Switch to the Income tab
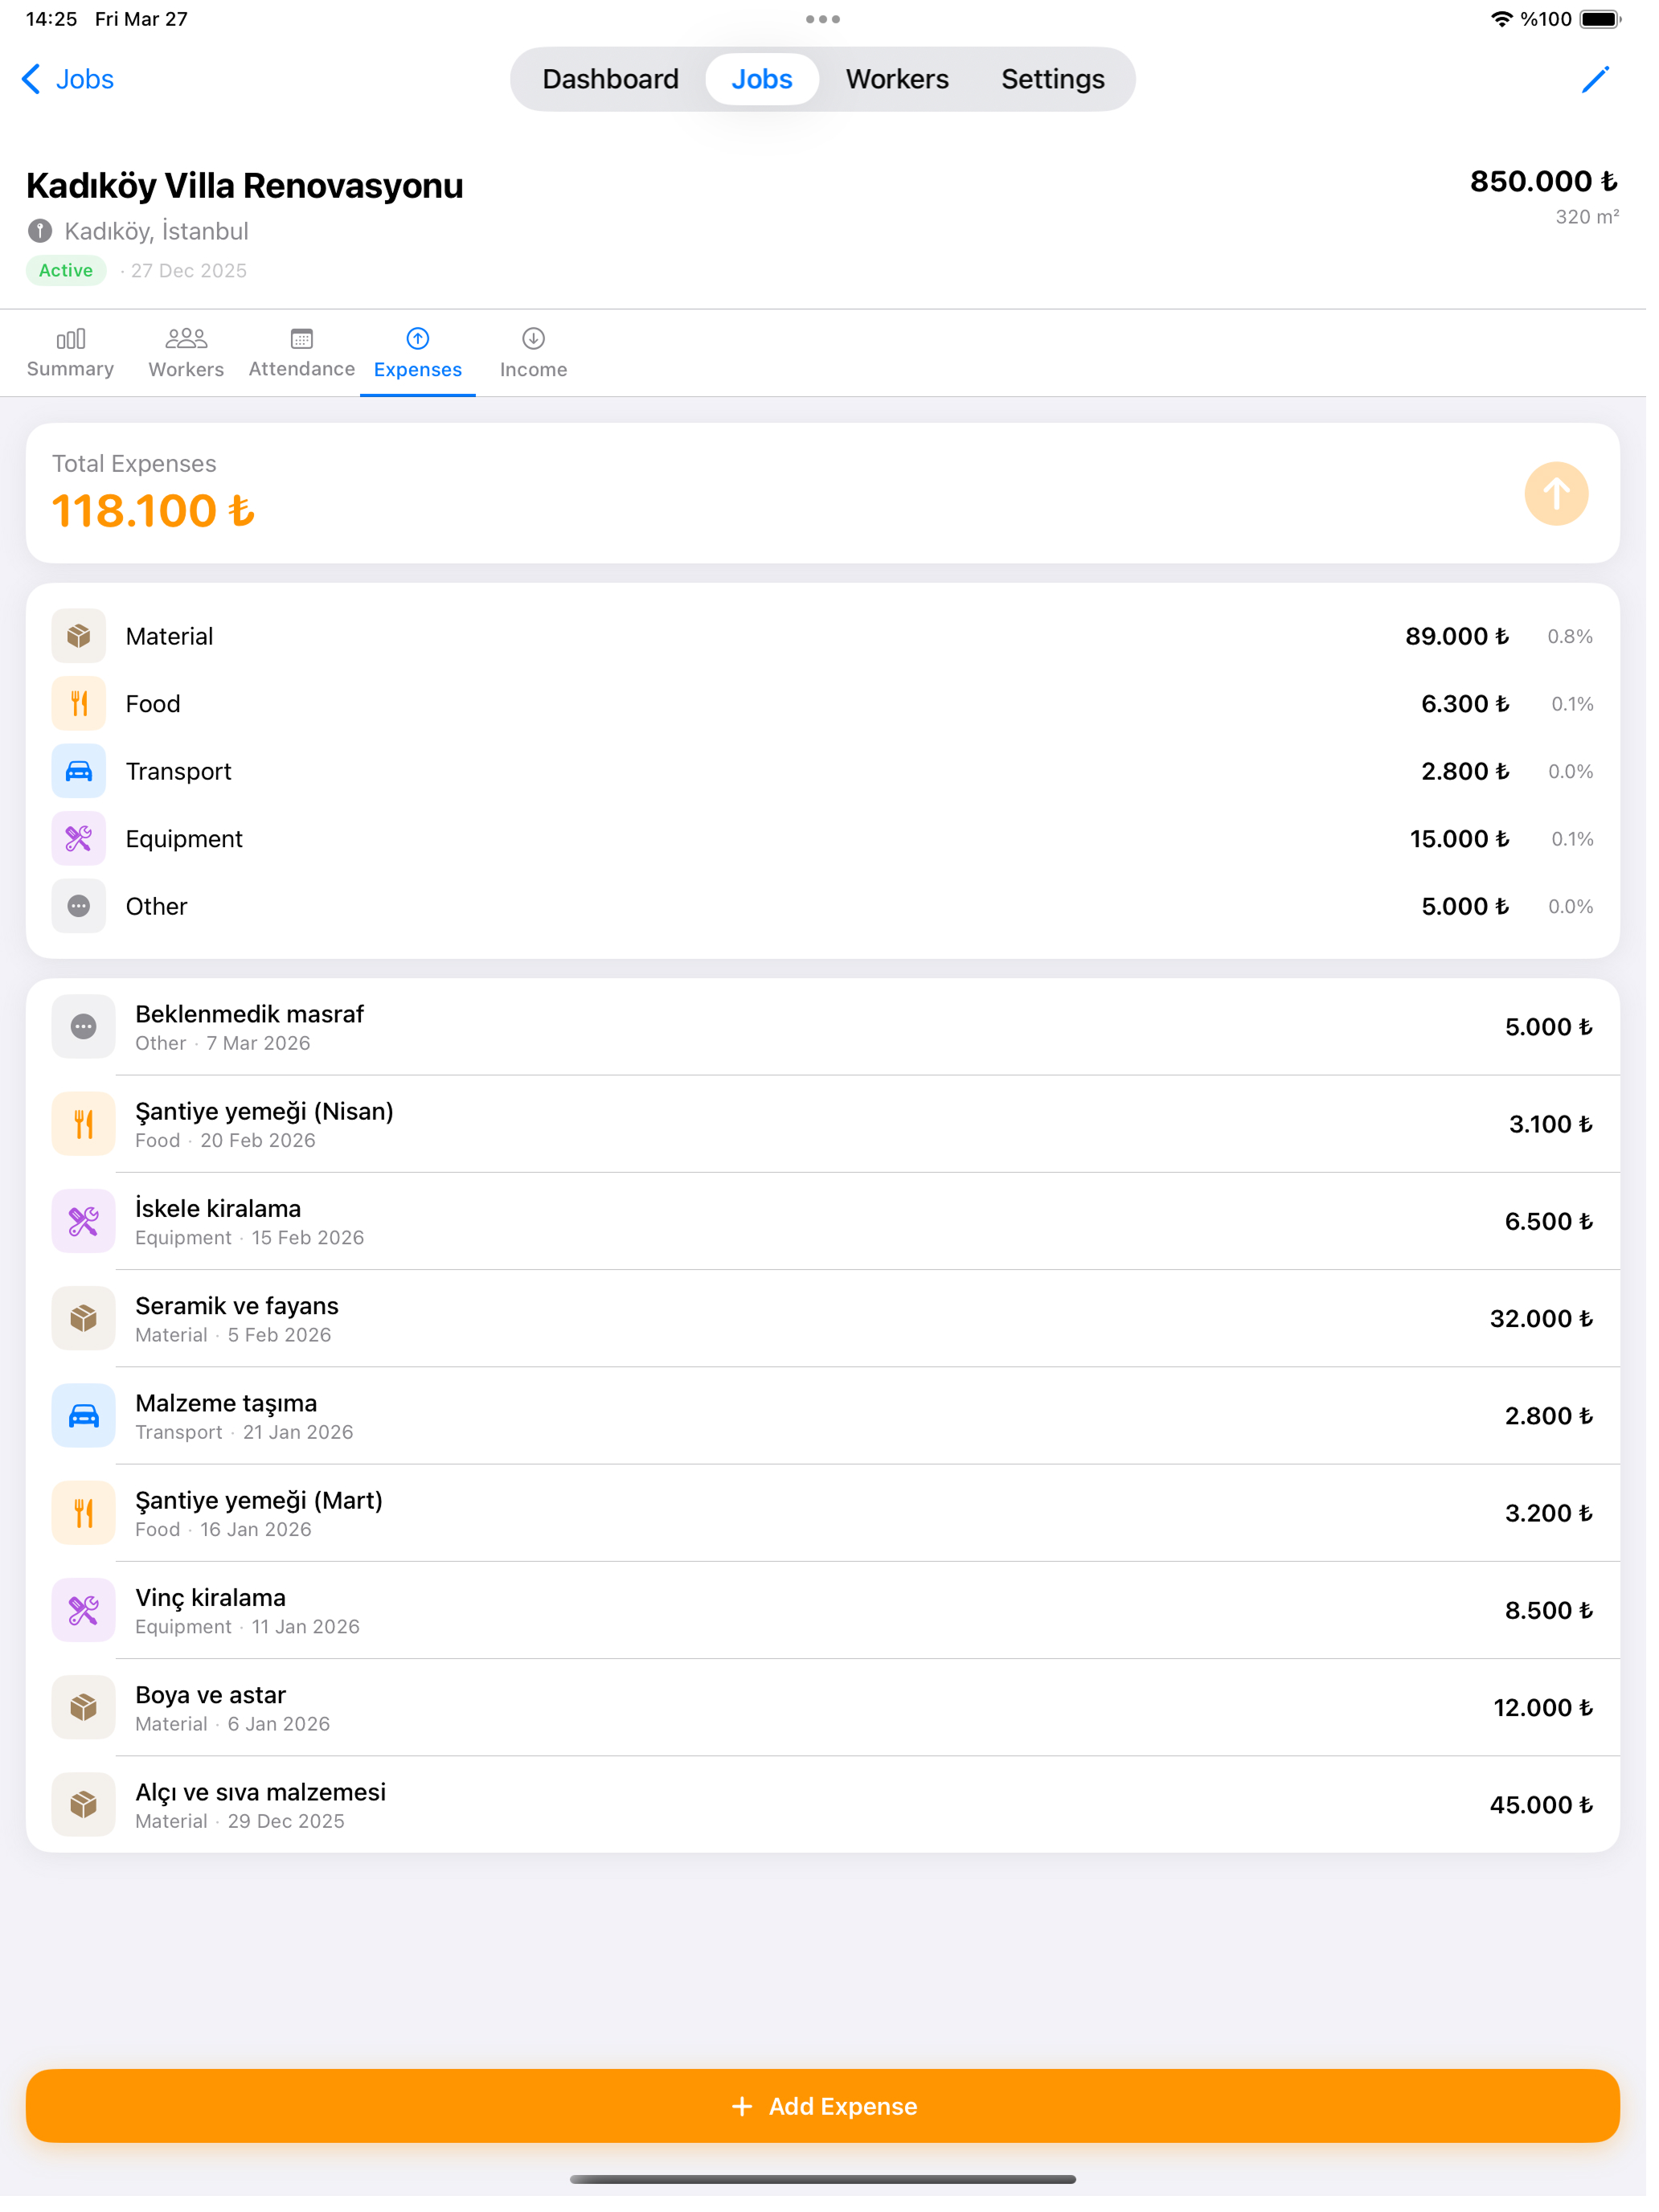This screenshot has width=1659, height=2212. (x=533, y=353)
